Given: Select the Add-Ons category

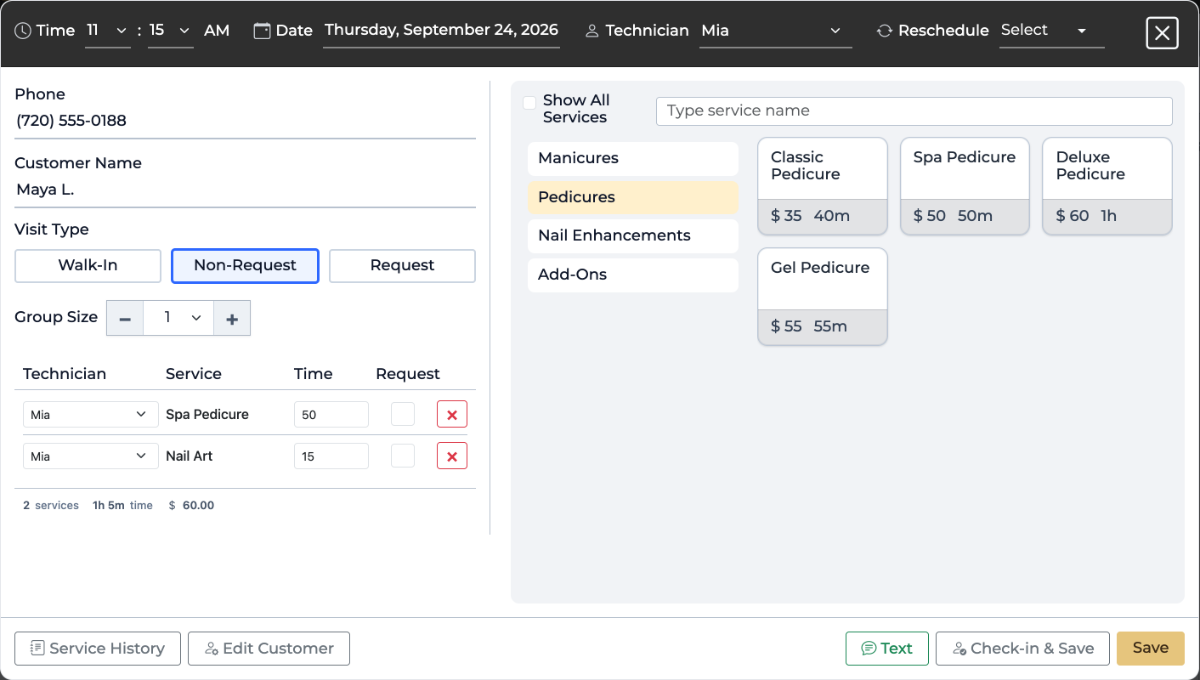Looking at the screenshot, I should 633,275.
